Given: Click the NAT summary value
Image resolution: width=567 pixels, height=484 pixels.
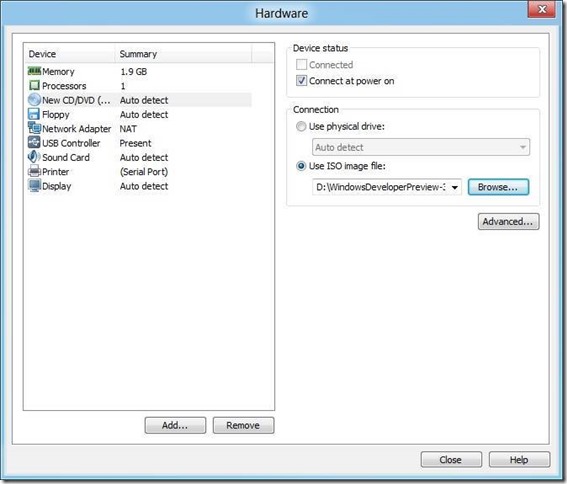Looking at the screenshot, I should (128, 129).
